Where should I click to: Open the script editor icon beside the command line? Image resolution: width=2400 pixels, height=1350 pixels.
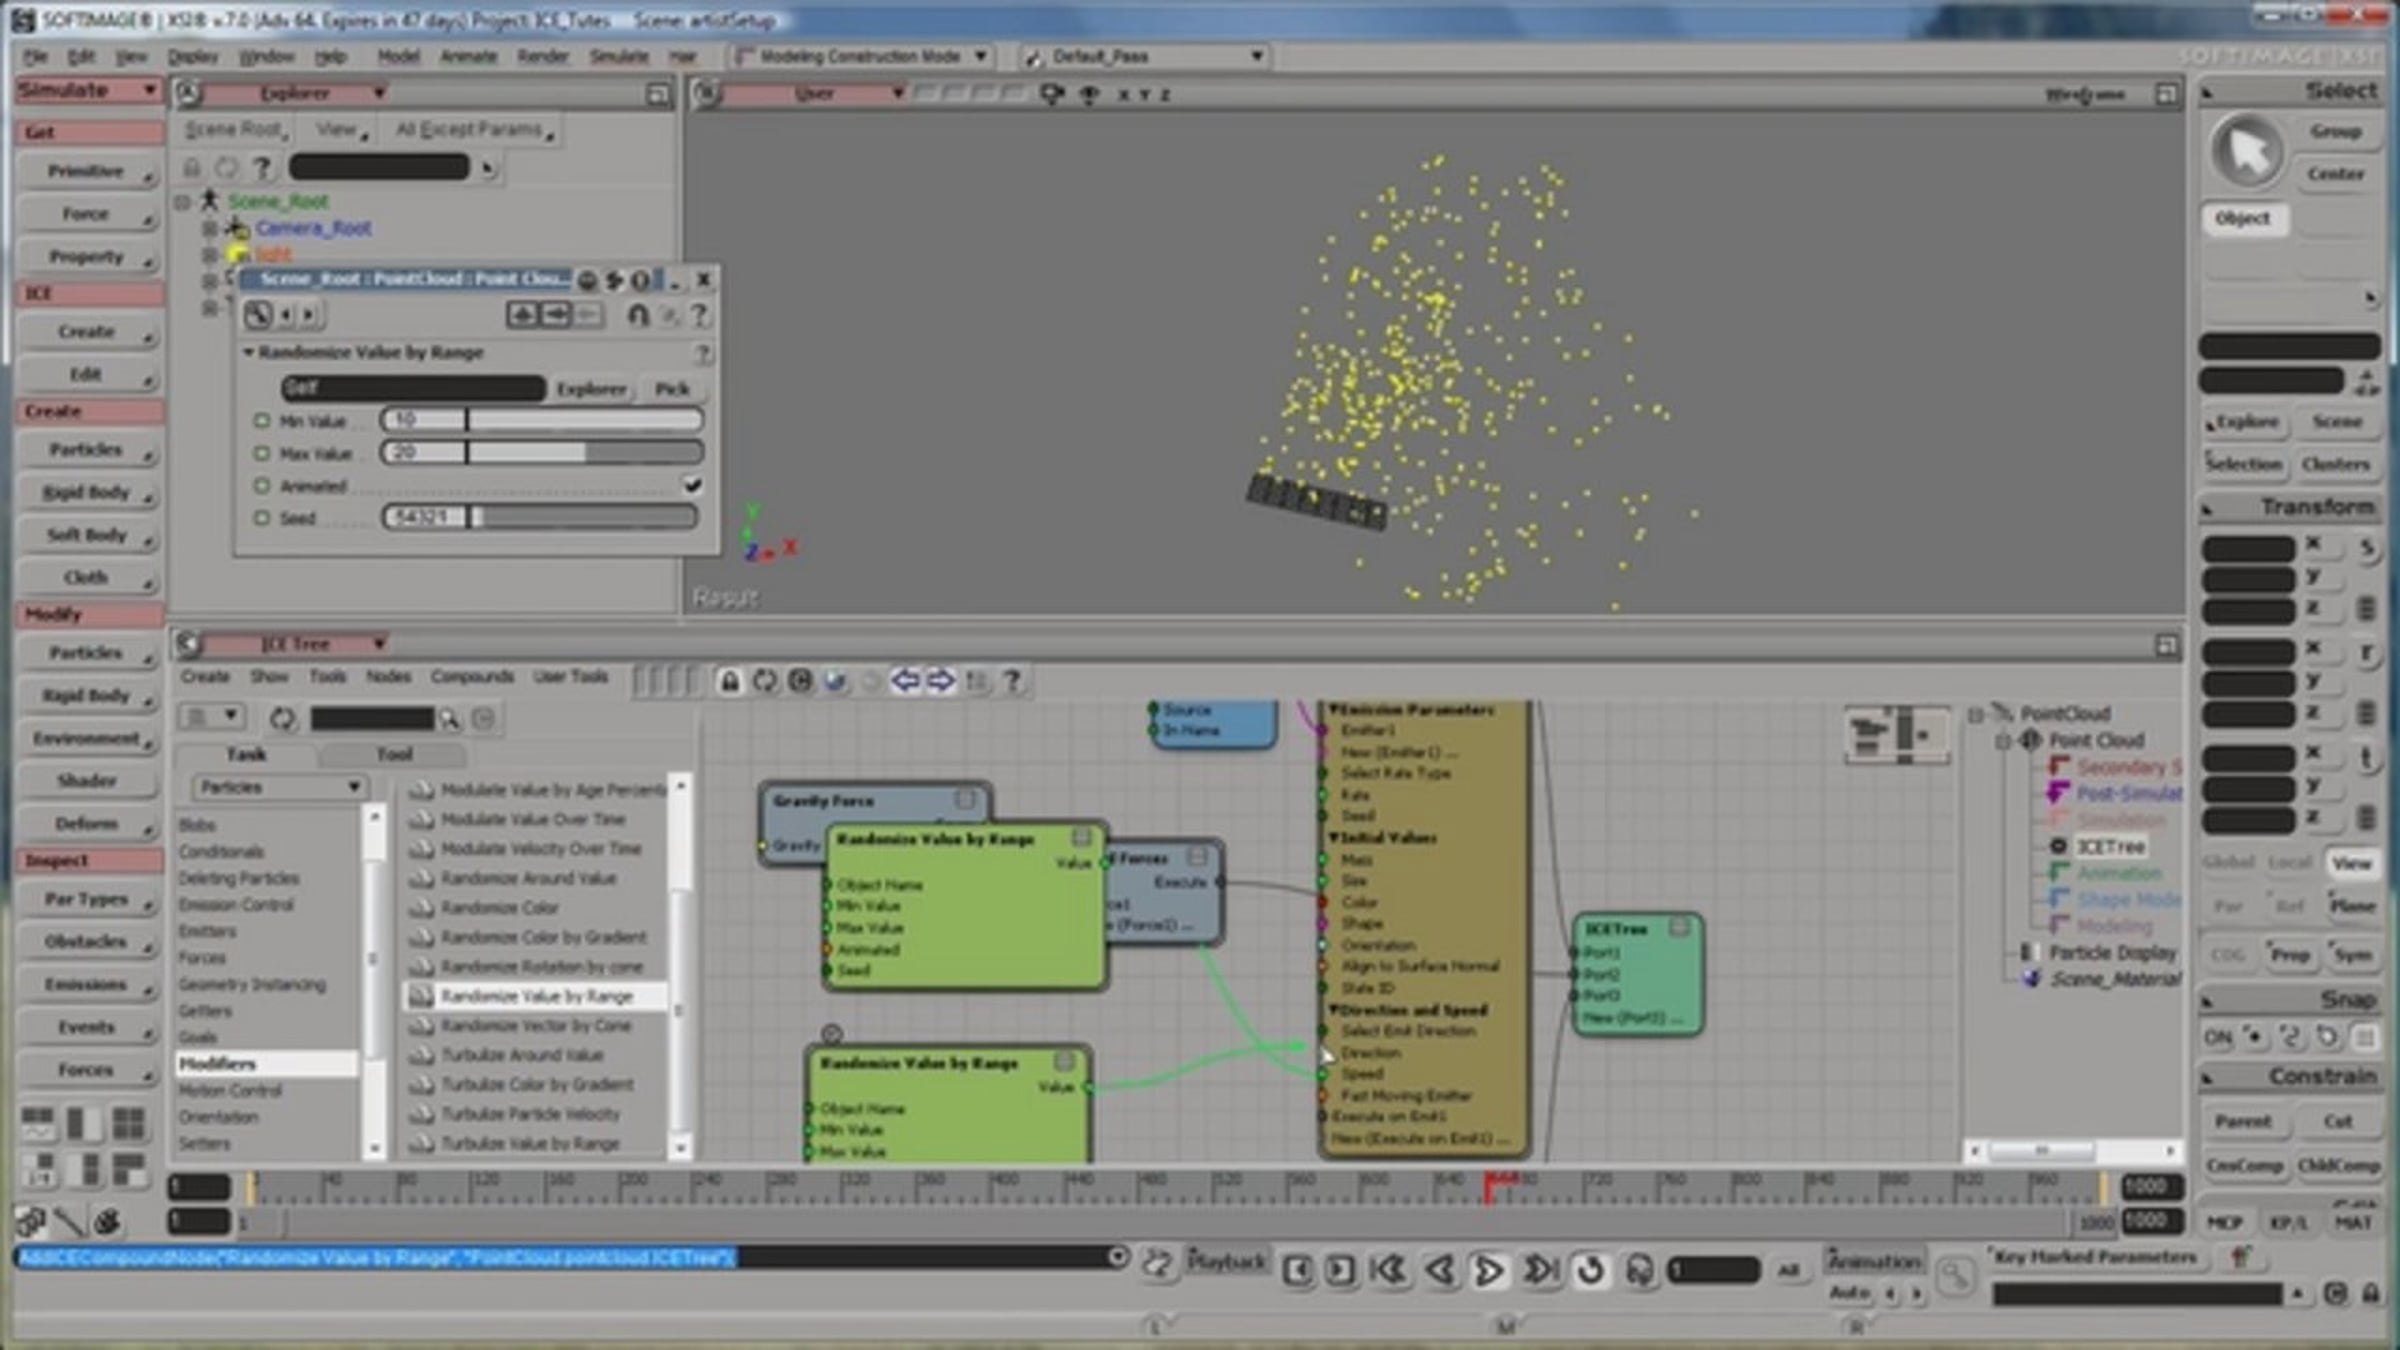(x=1157, y=1264)
